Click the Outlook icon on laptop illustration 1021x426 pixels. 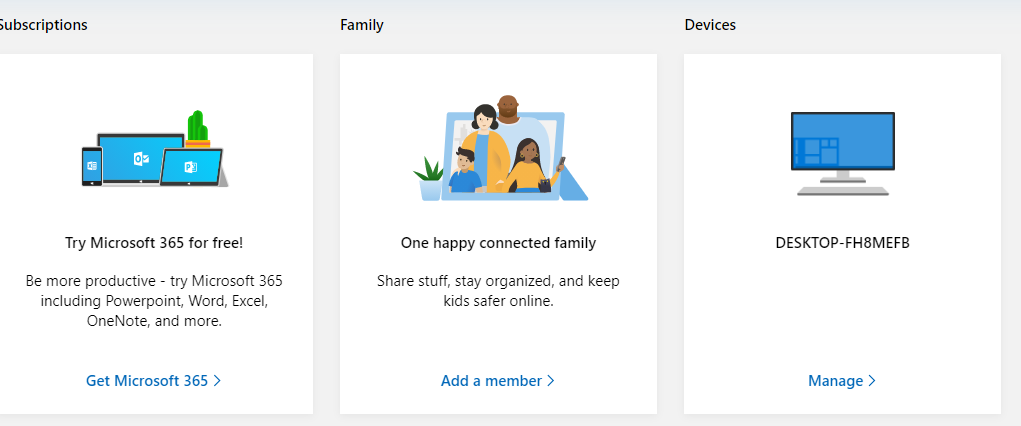click(141, 158)
